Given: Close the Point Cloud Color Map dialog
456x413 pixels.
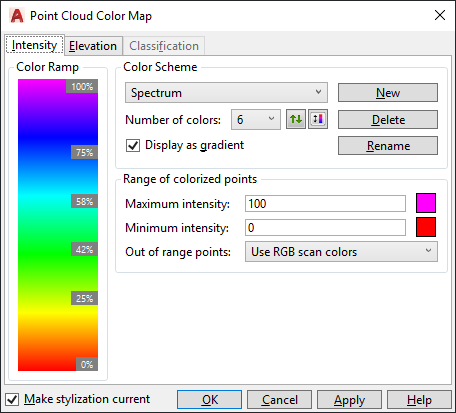Looking at the screenshot, I should (440, 15).
